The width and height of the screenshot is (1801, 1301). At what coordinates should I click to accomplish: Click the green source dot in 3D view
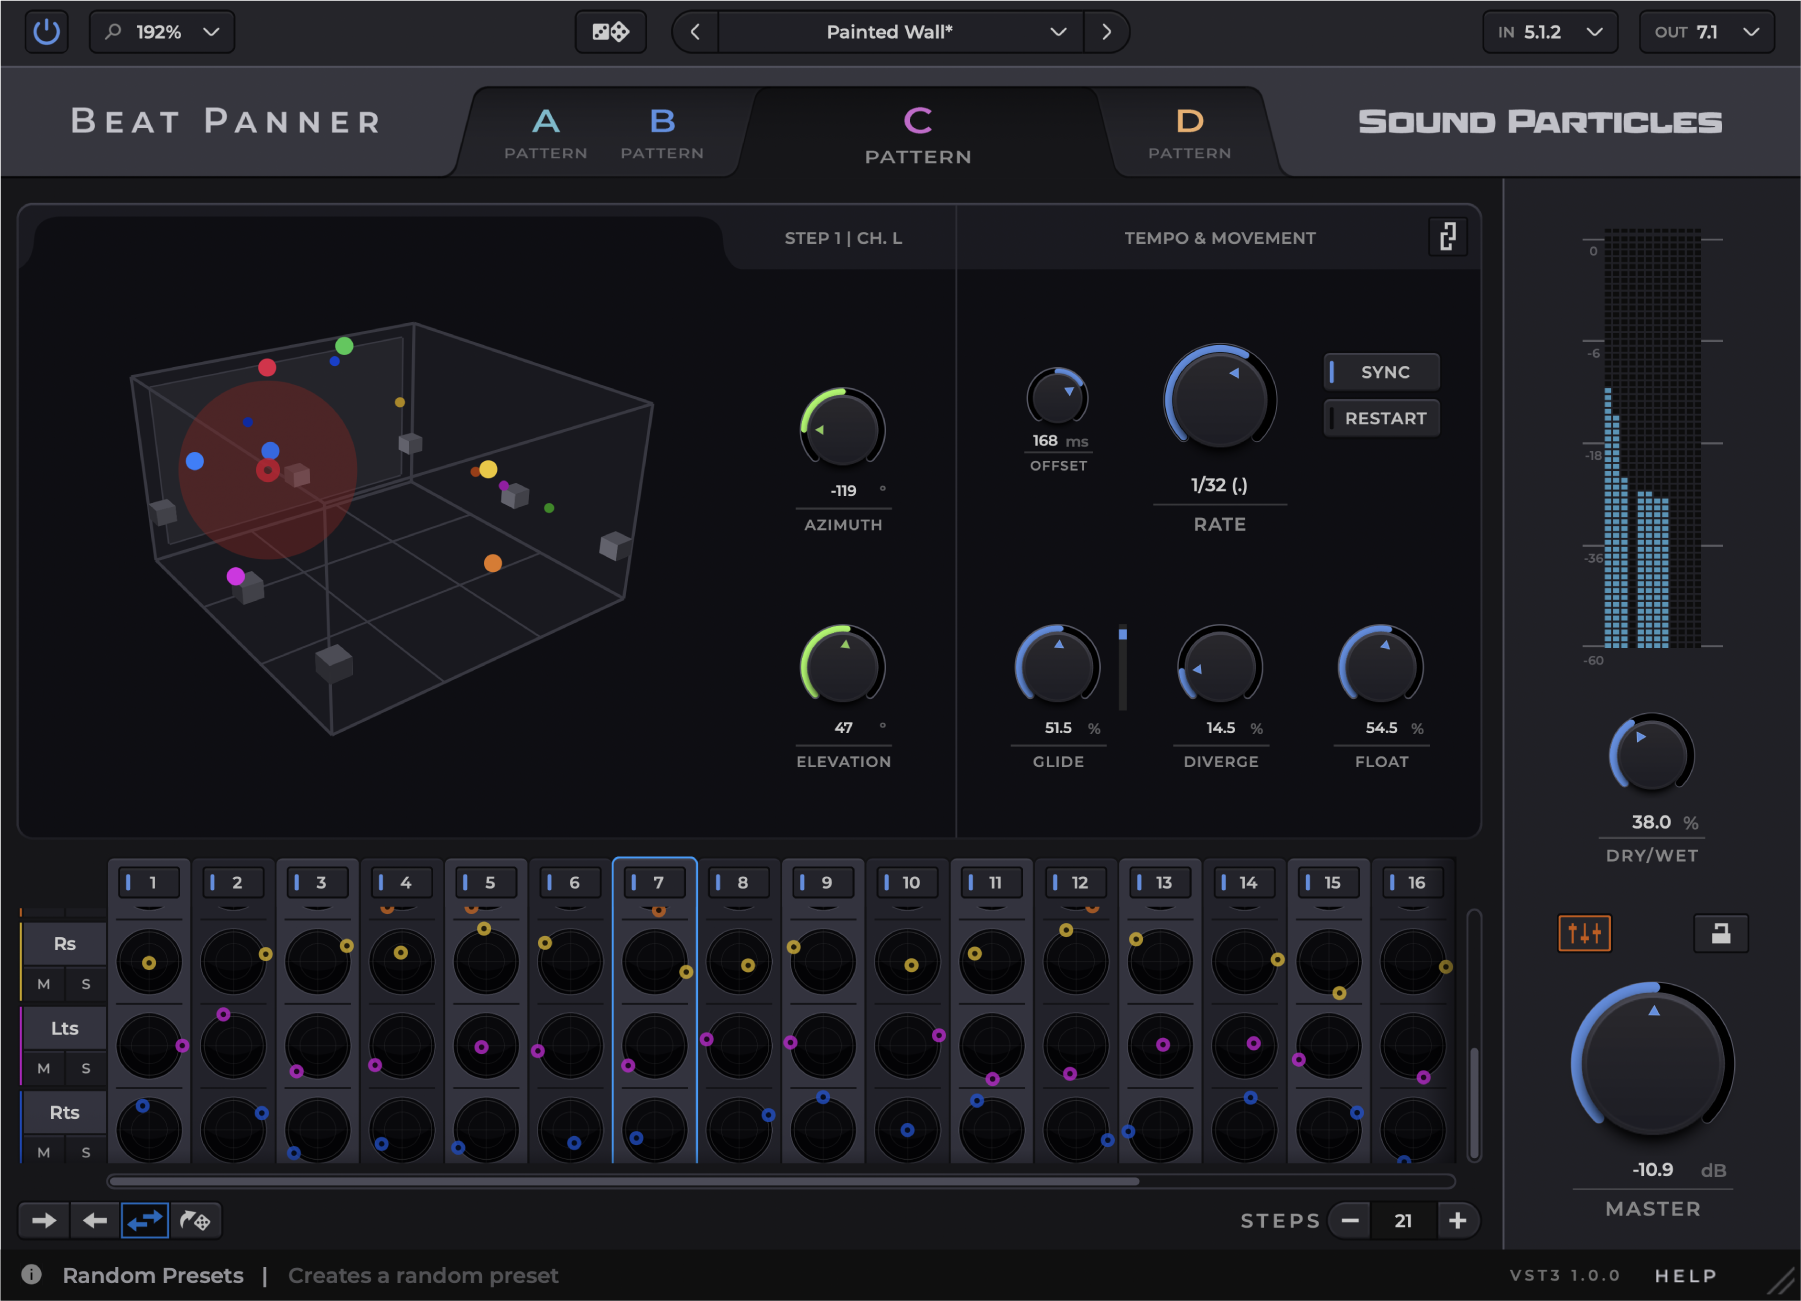point(344,346)
